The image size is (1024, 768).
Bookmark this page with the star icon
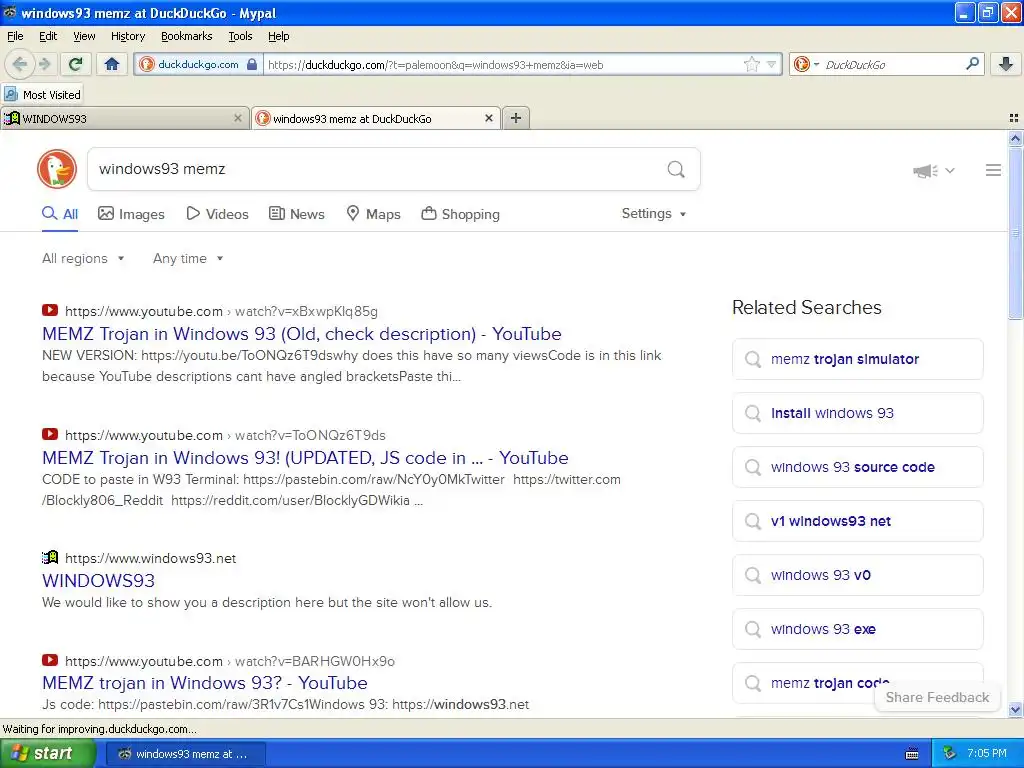point(752,64)
